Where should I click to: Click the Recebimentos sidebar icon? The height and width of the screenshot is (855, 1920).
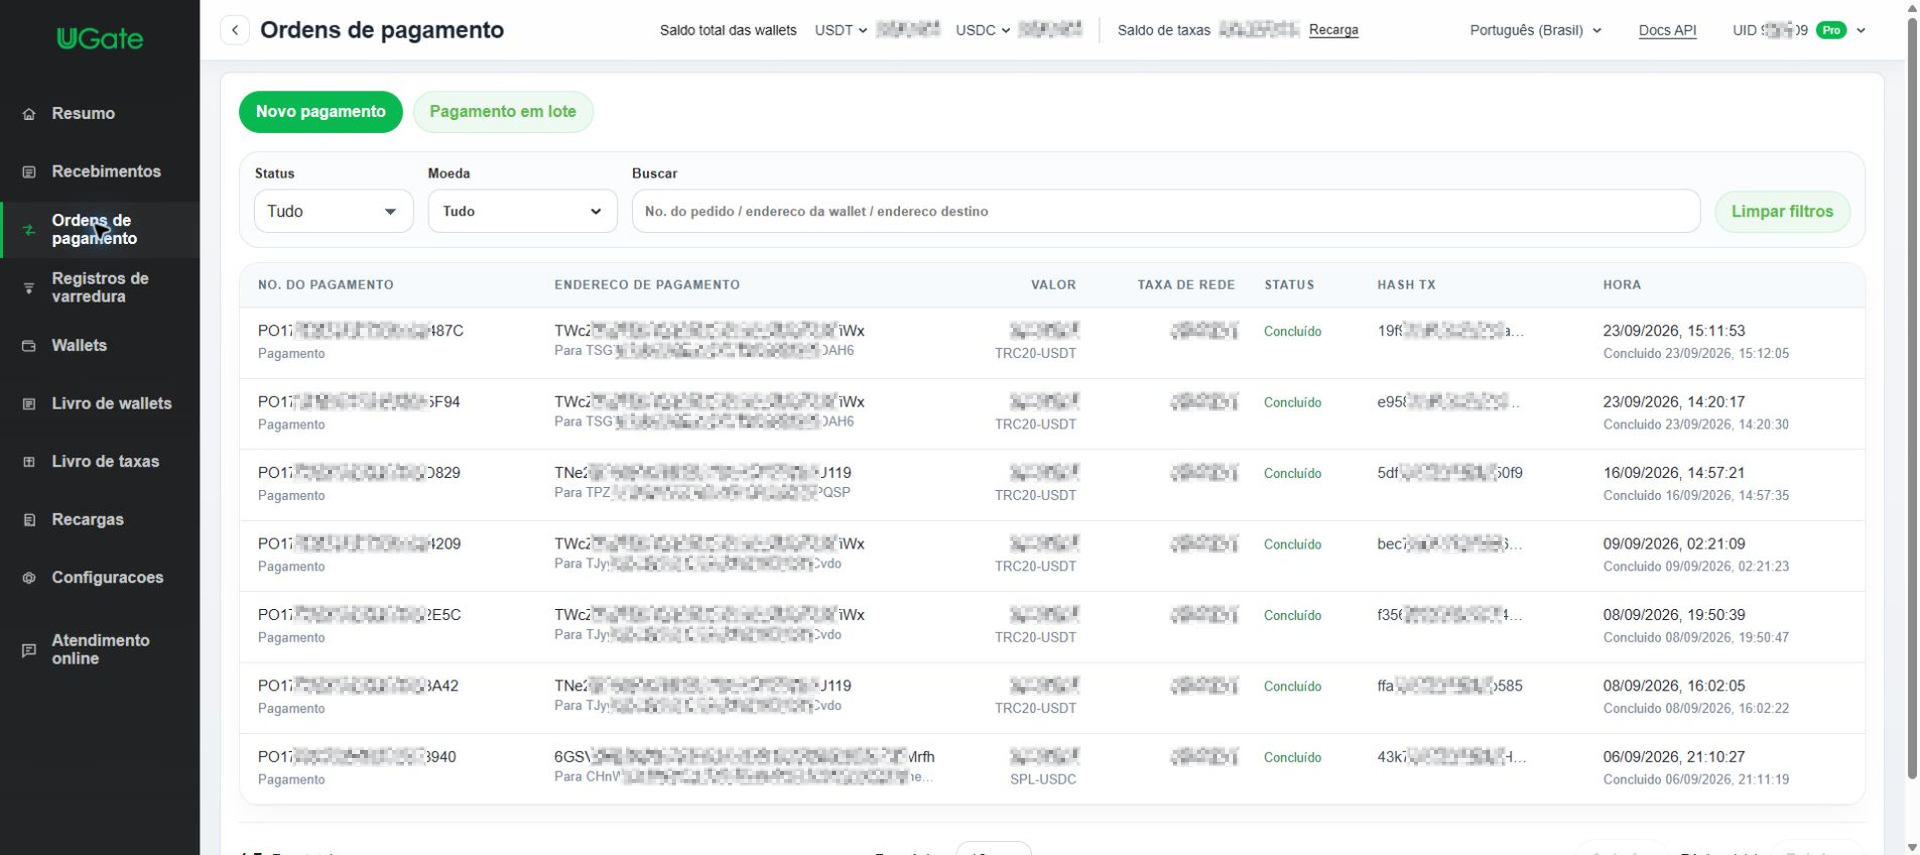pos(29,172)
